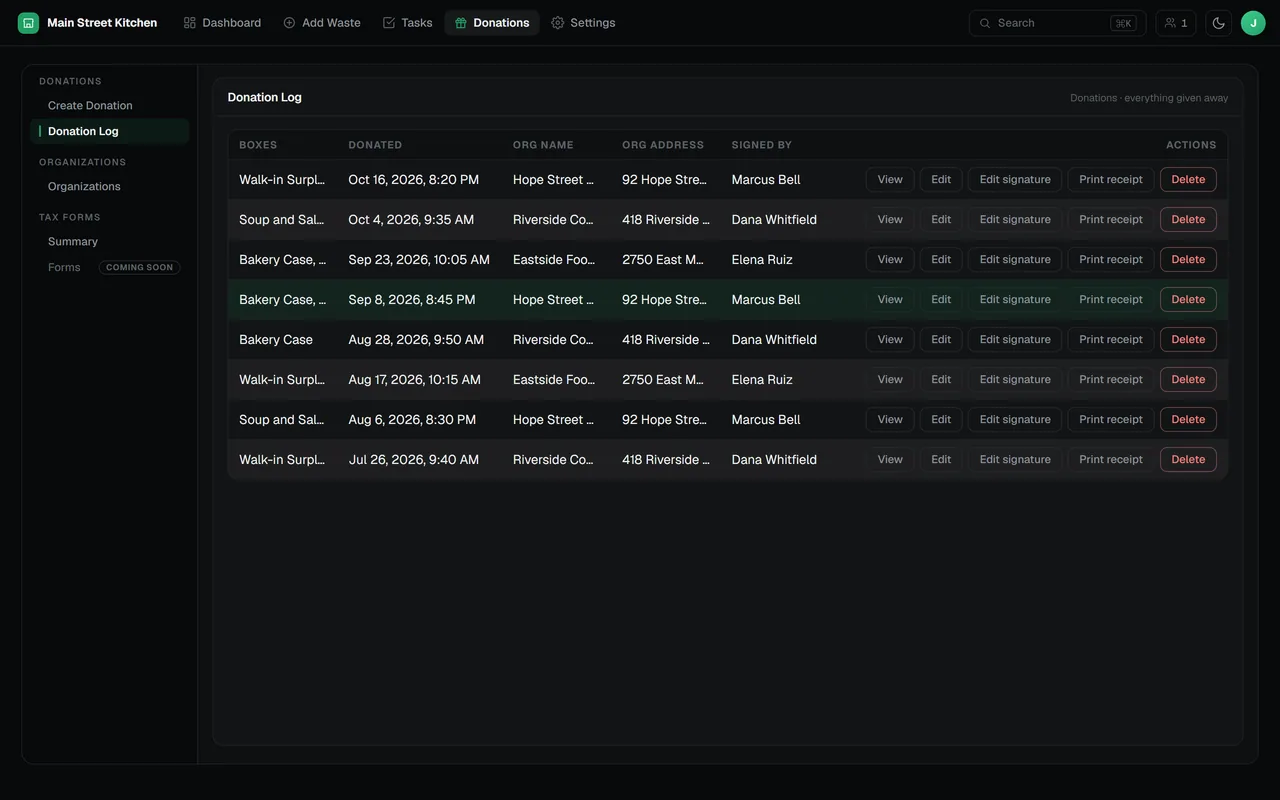This screenshot has height=800, width=1280.
Task: Click the Eastside Foo... org in Aug 17 row
Action: [x=553, y=380]
